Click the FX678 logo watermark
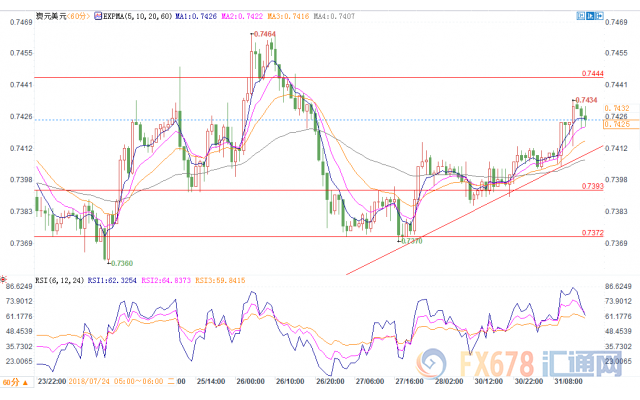Image resolution: width=640 pixels, height=400 pixels. tap(528, 365)
